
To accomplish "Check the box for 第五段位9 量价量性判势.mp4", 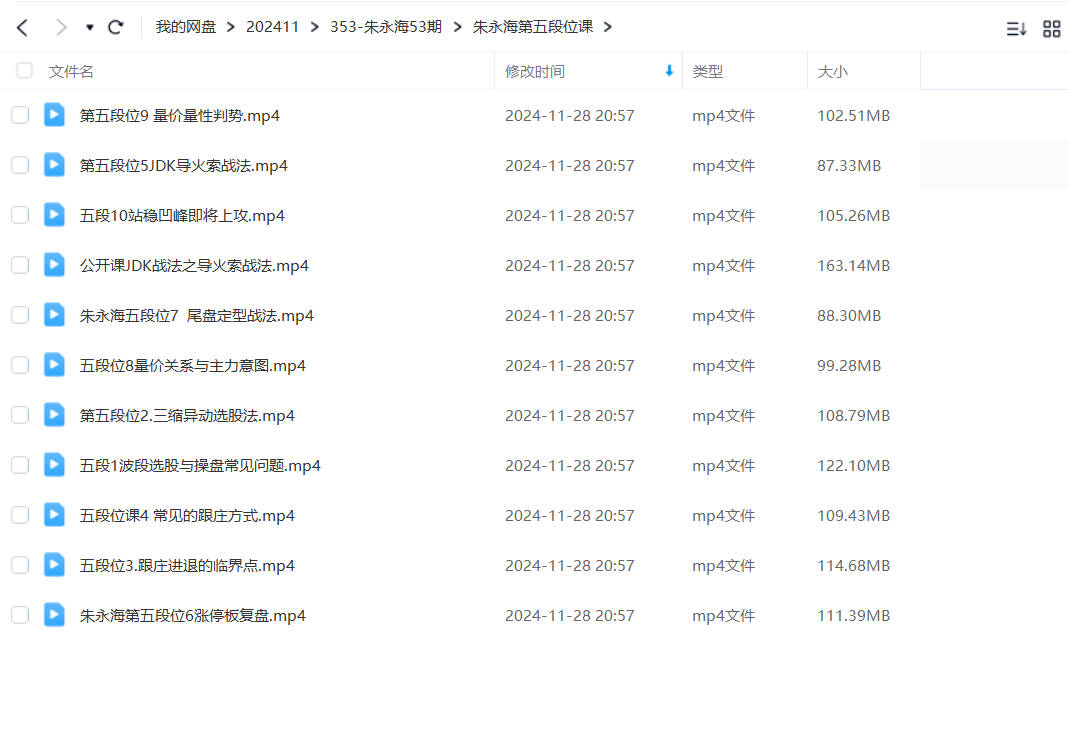I will point(20,115).
